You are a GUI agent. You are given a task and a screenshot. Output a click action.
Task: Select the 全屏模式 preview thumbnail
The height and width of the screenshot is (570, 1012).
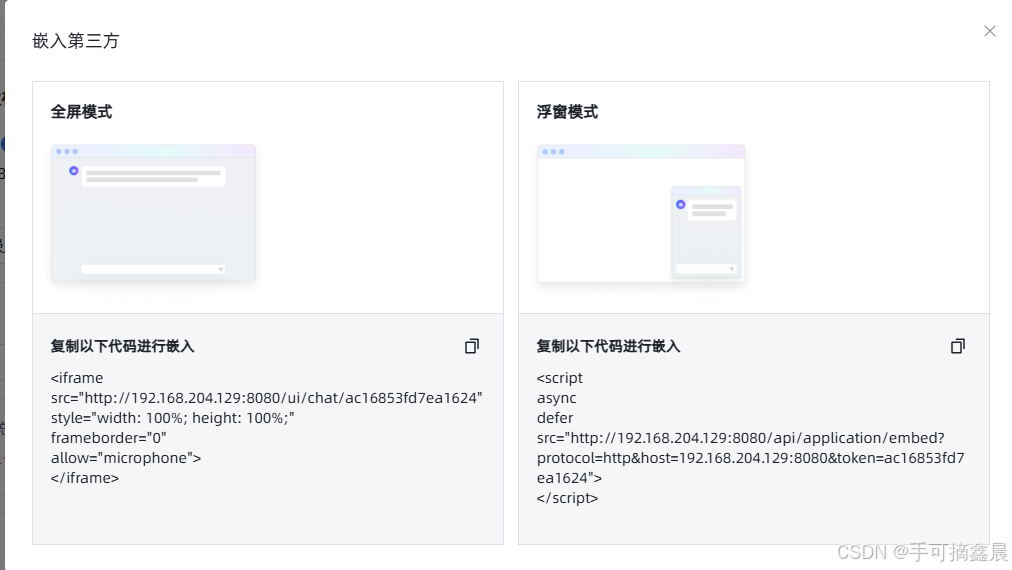tap(154, 212)
